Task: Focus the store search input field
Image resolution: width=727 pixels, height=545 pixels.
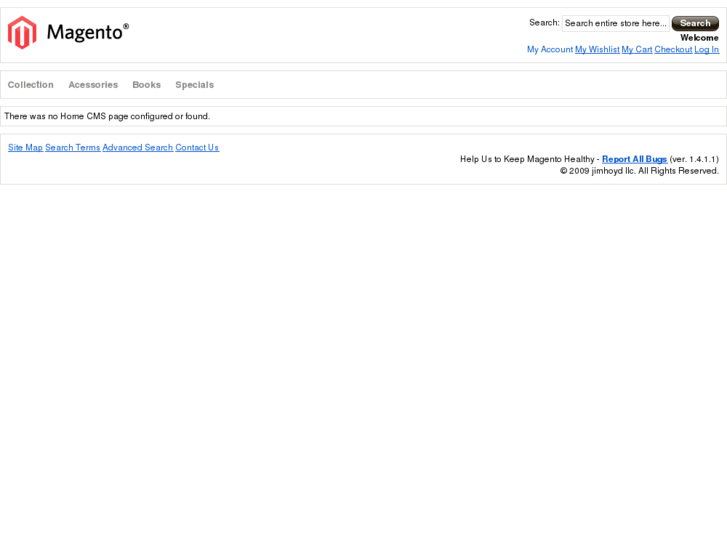Action: pyautogui.click(x=615, y=23)
